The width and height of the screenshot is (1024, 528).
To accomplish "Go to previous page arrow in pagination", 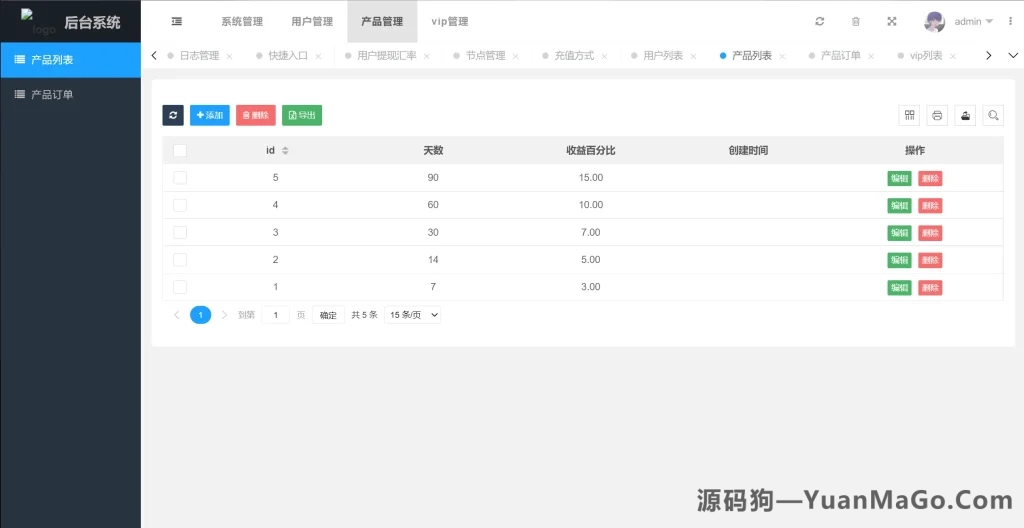I will (176, 315).
